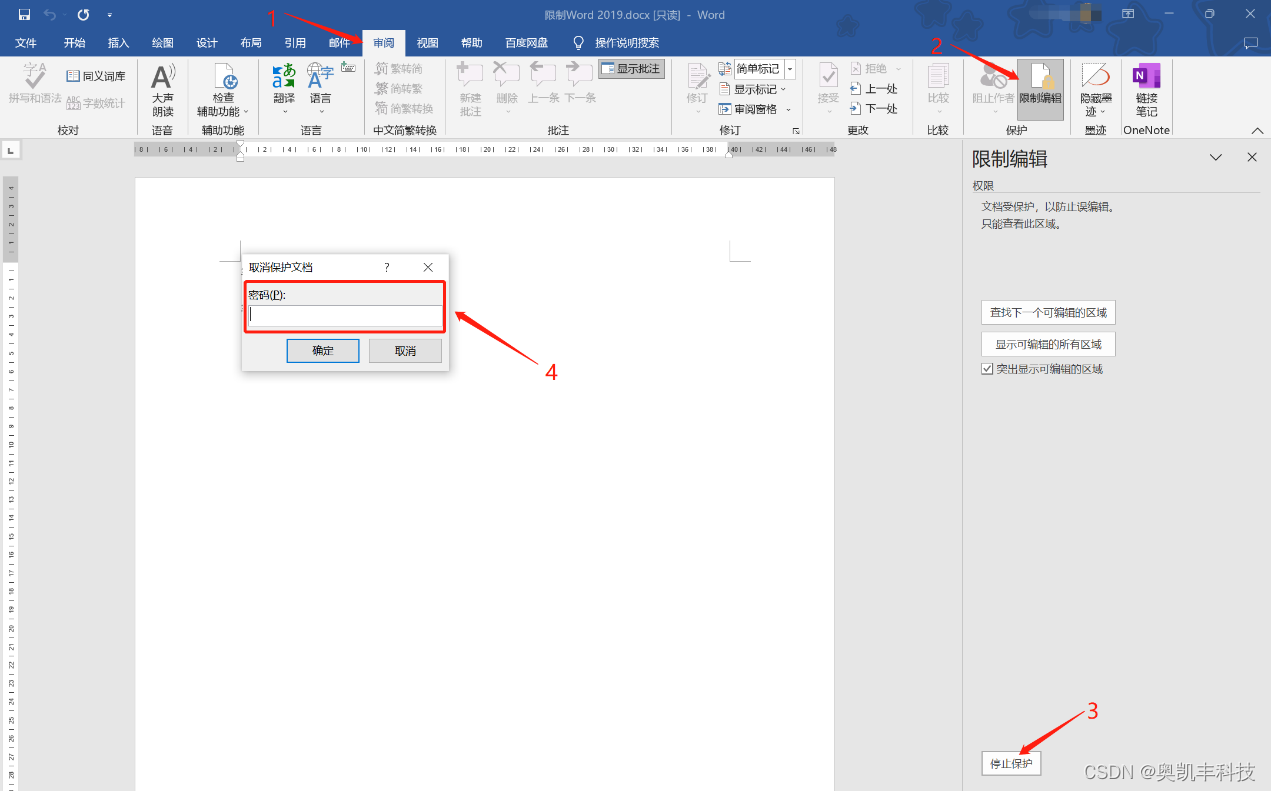Open the 百度网盘 ribbon tab
The width and height of the screenshot is (1271, 791).
pyautogui.click(x=527, y=43)
